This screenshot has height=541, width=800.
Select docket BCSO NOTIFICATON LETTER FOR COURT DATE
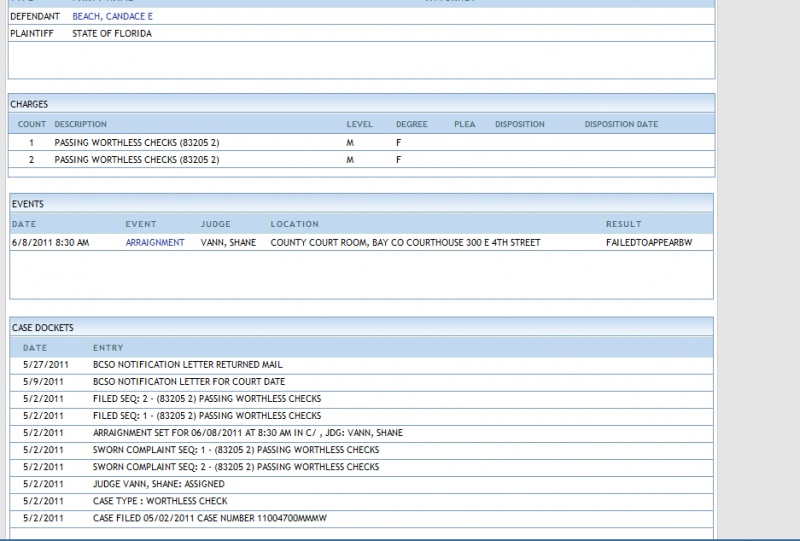coord(189,382)
